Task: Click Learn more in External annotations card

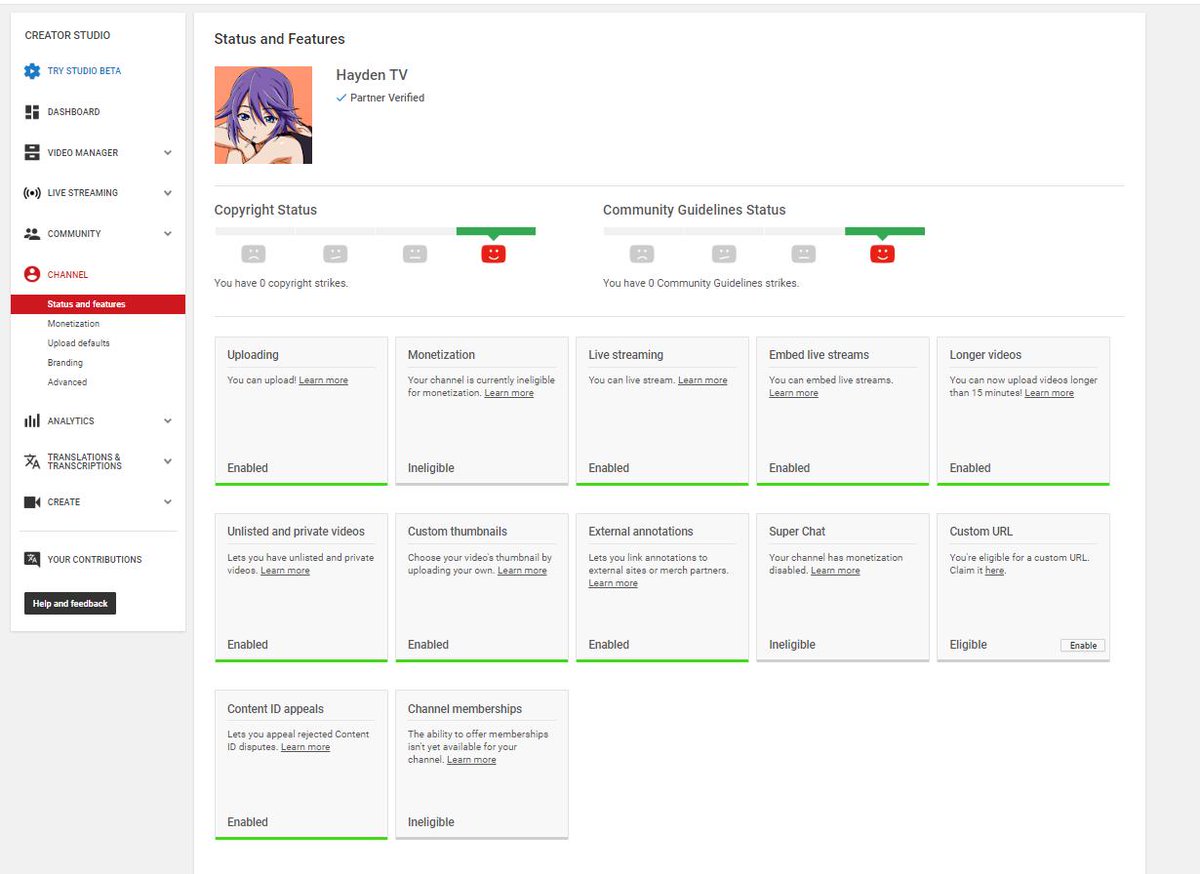Action: [613, 583]
